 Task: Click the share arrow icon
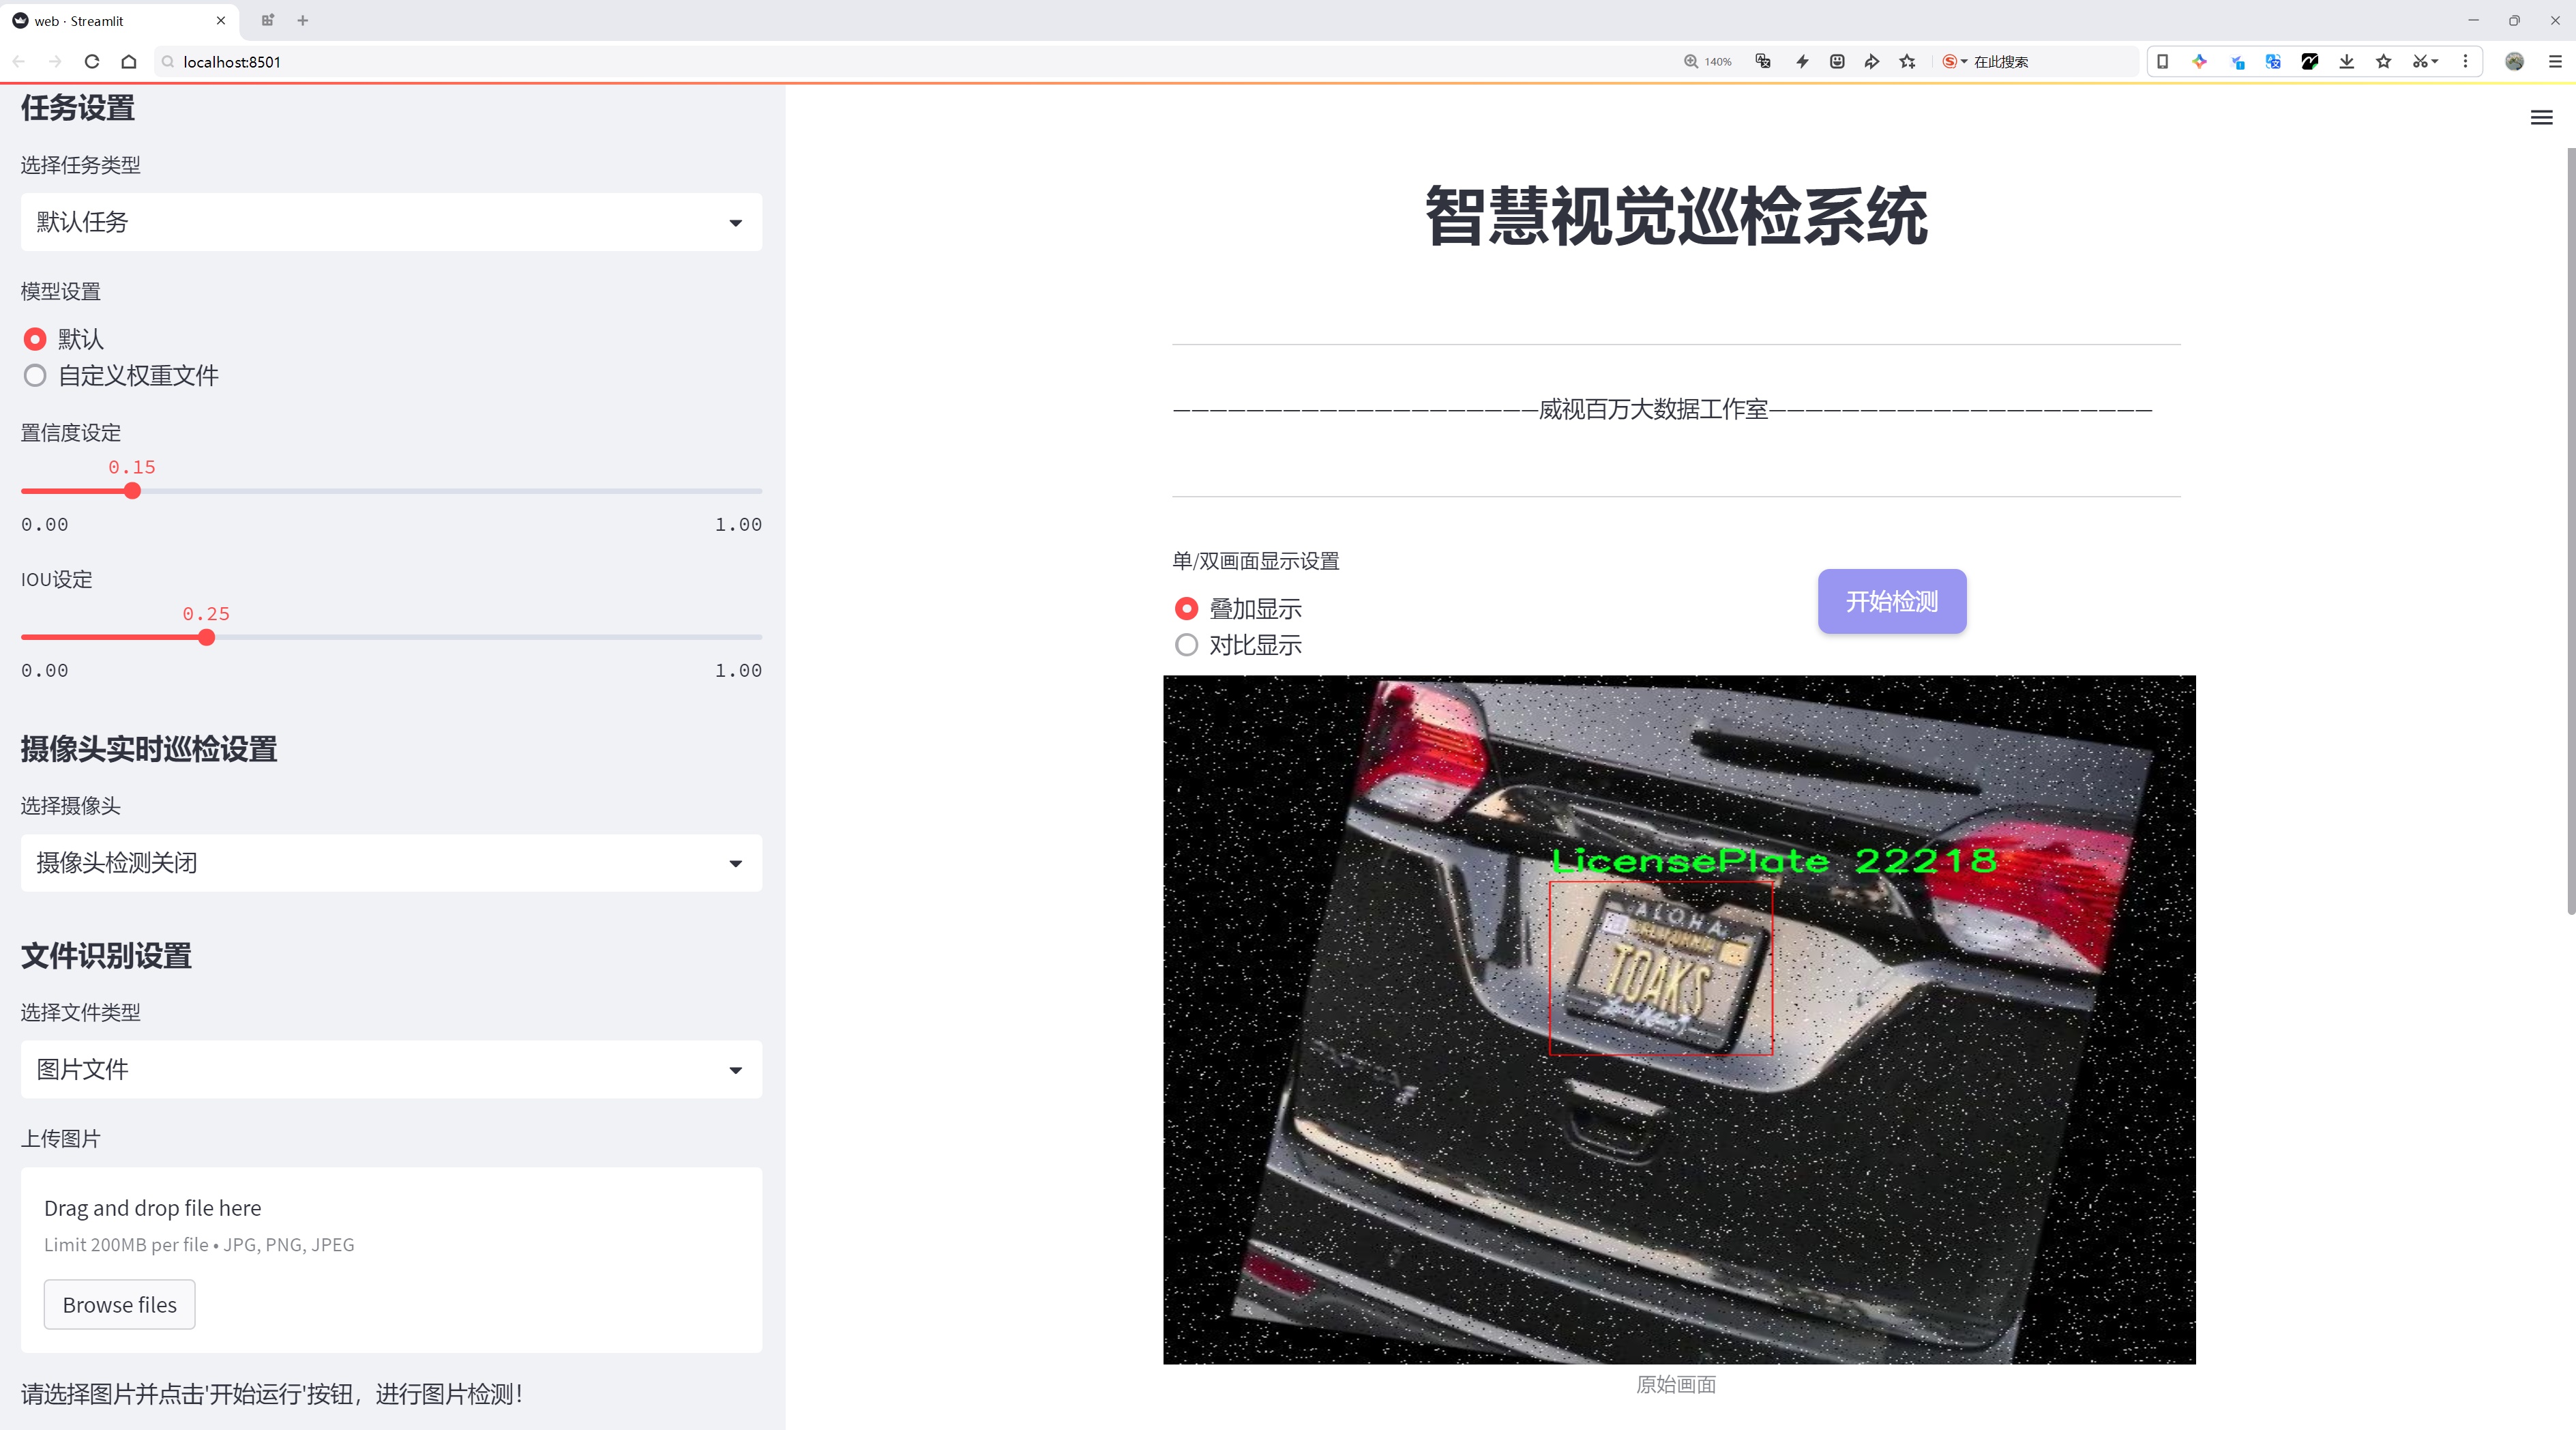pyautogui.click(x=1872, y=61)
